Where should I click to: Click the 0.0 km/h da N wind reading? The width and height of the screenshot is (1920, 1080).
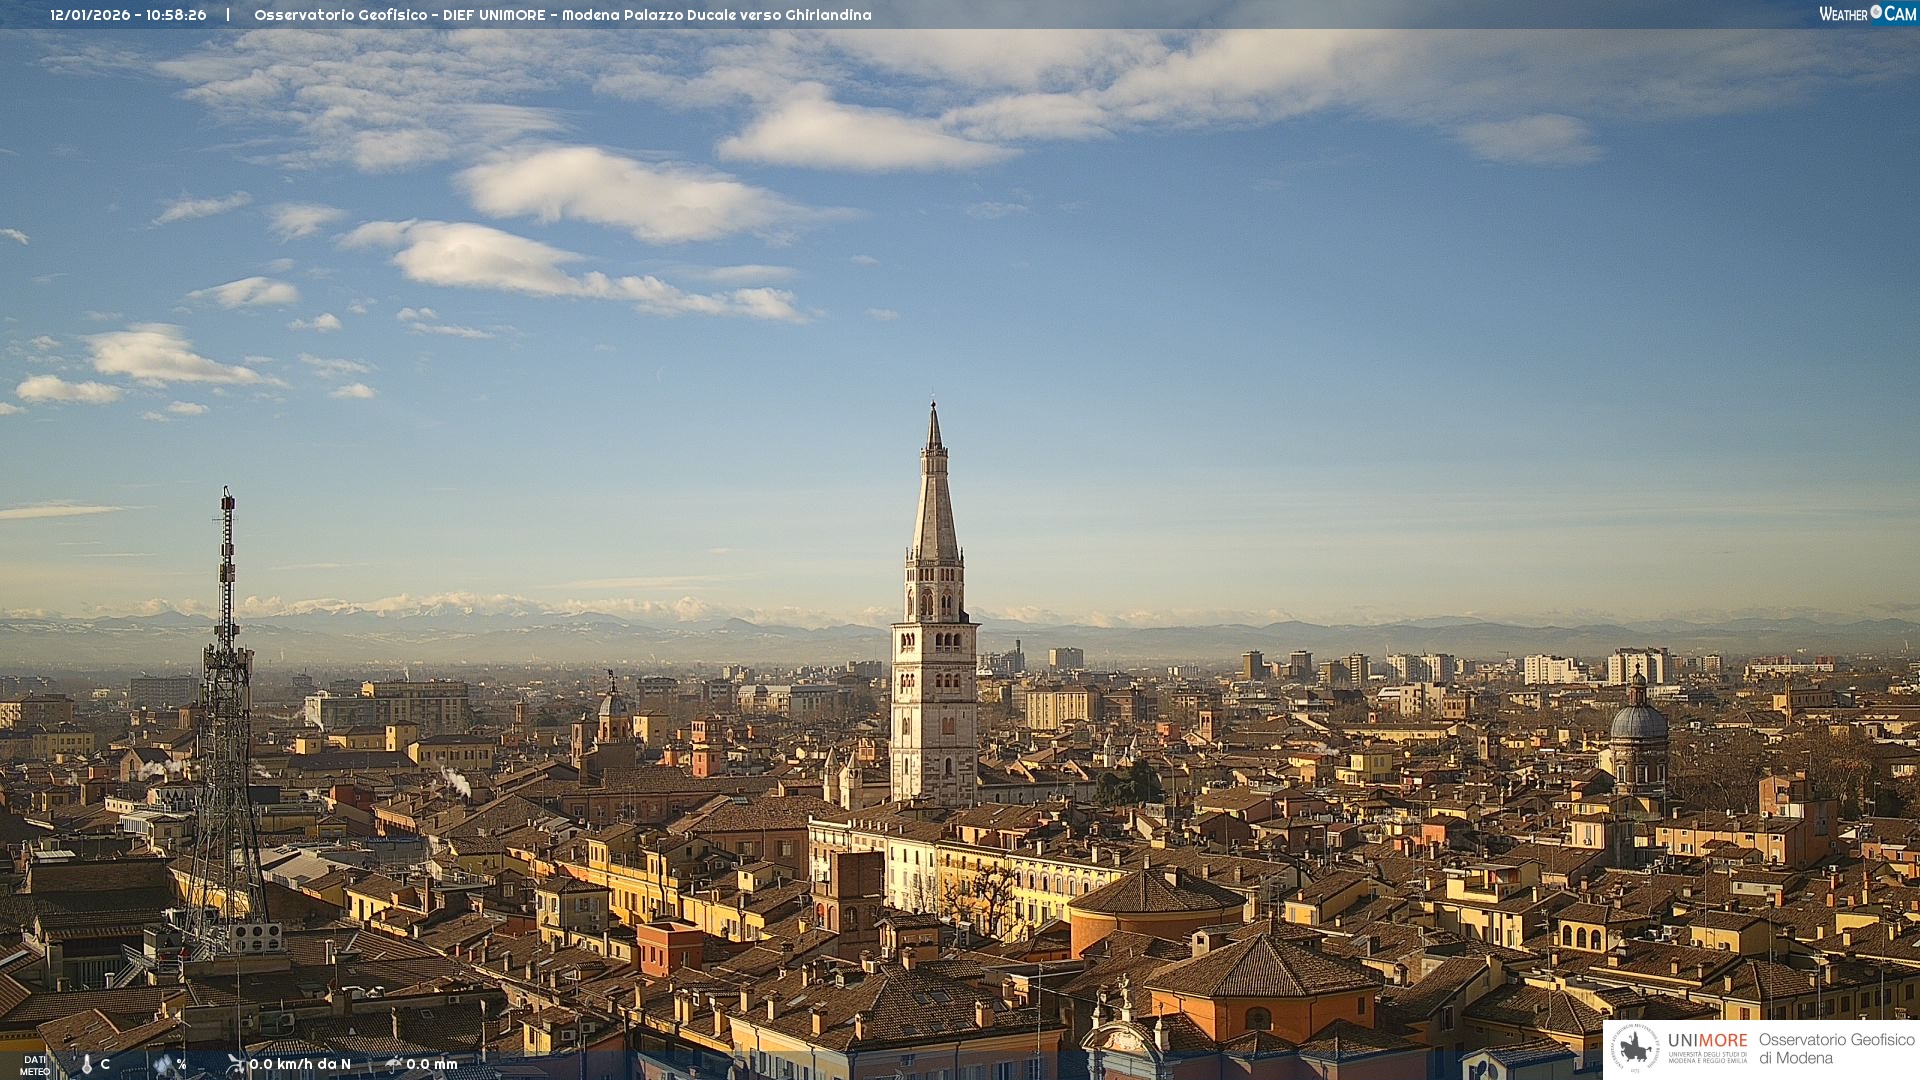pyautogui.click(x=300, y=1064)
